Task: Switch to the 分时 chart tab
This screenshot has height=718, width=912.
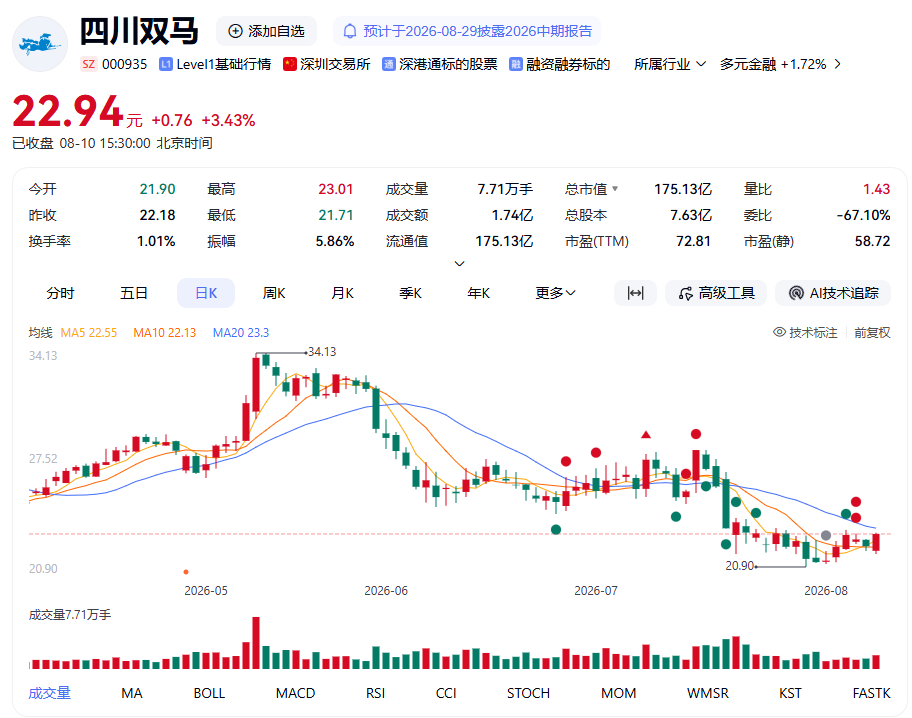Action: [x=60, y=293]
